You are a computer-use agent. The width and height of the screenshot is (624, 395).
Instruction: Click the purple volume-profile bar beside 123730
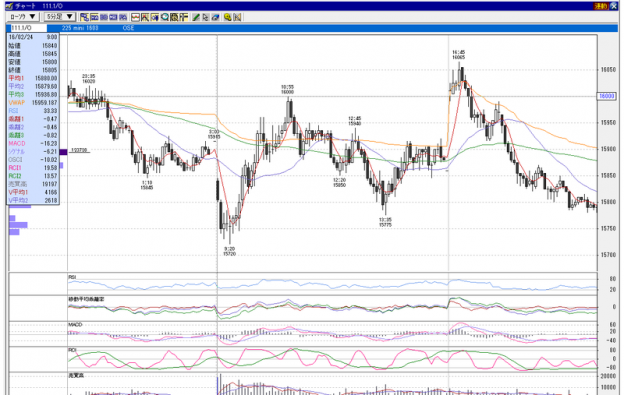[63, 152]
